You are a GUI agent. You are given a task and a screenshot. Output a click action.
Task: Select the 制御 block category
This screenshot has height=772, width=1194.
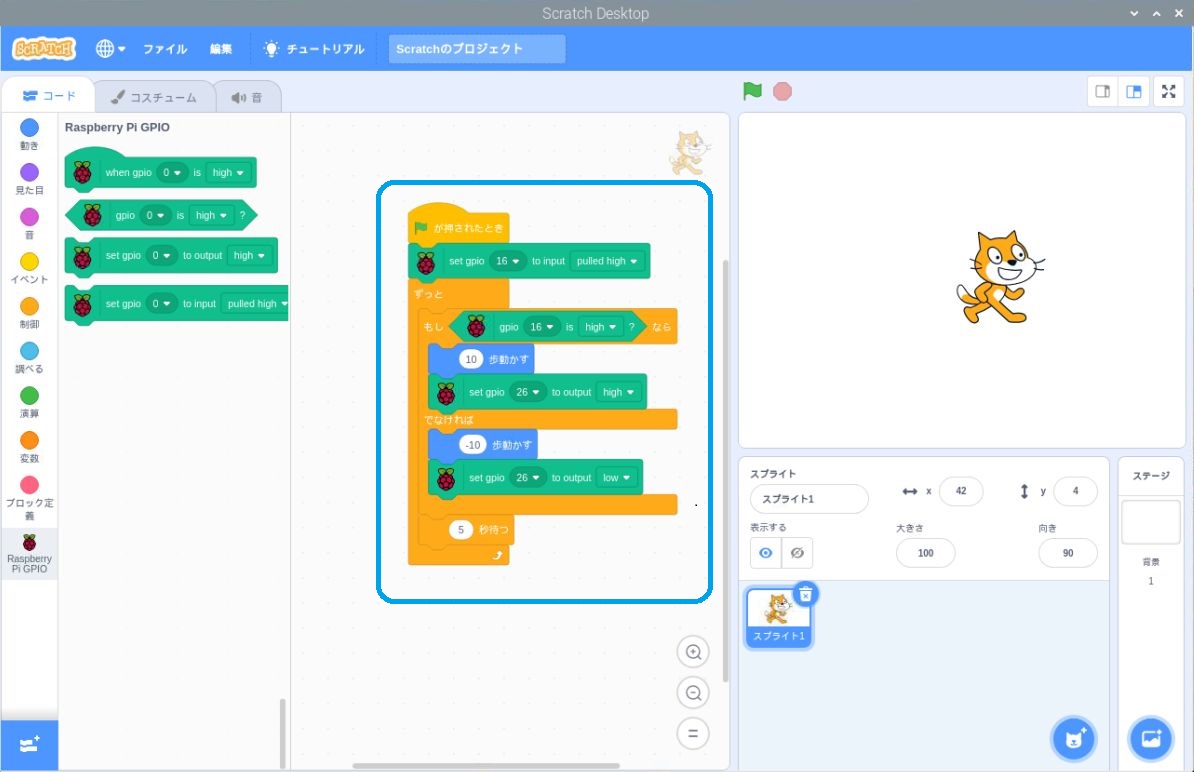tap(29, 313)
